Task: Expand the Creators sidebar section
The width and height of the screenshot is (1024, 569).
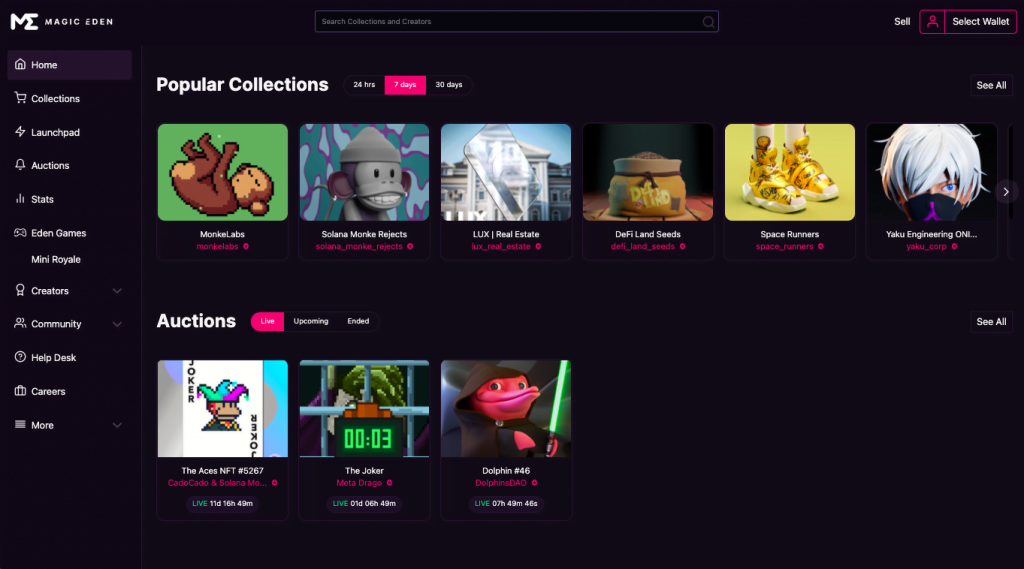Action: (x=117, y=291)
